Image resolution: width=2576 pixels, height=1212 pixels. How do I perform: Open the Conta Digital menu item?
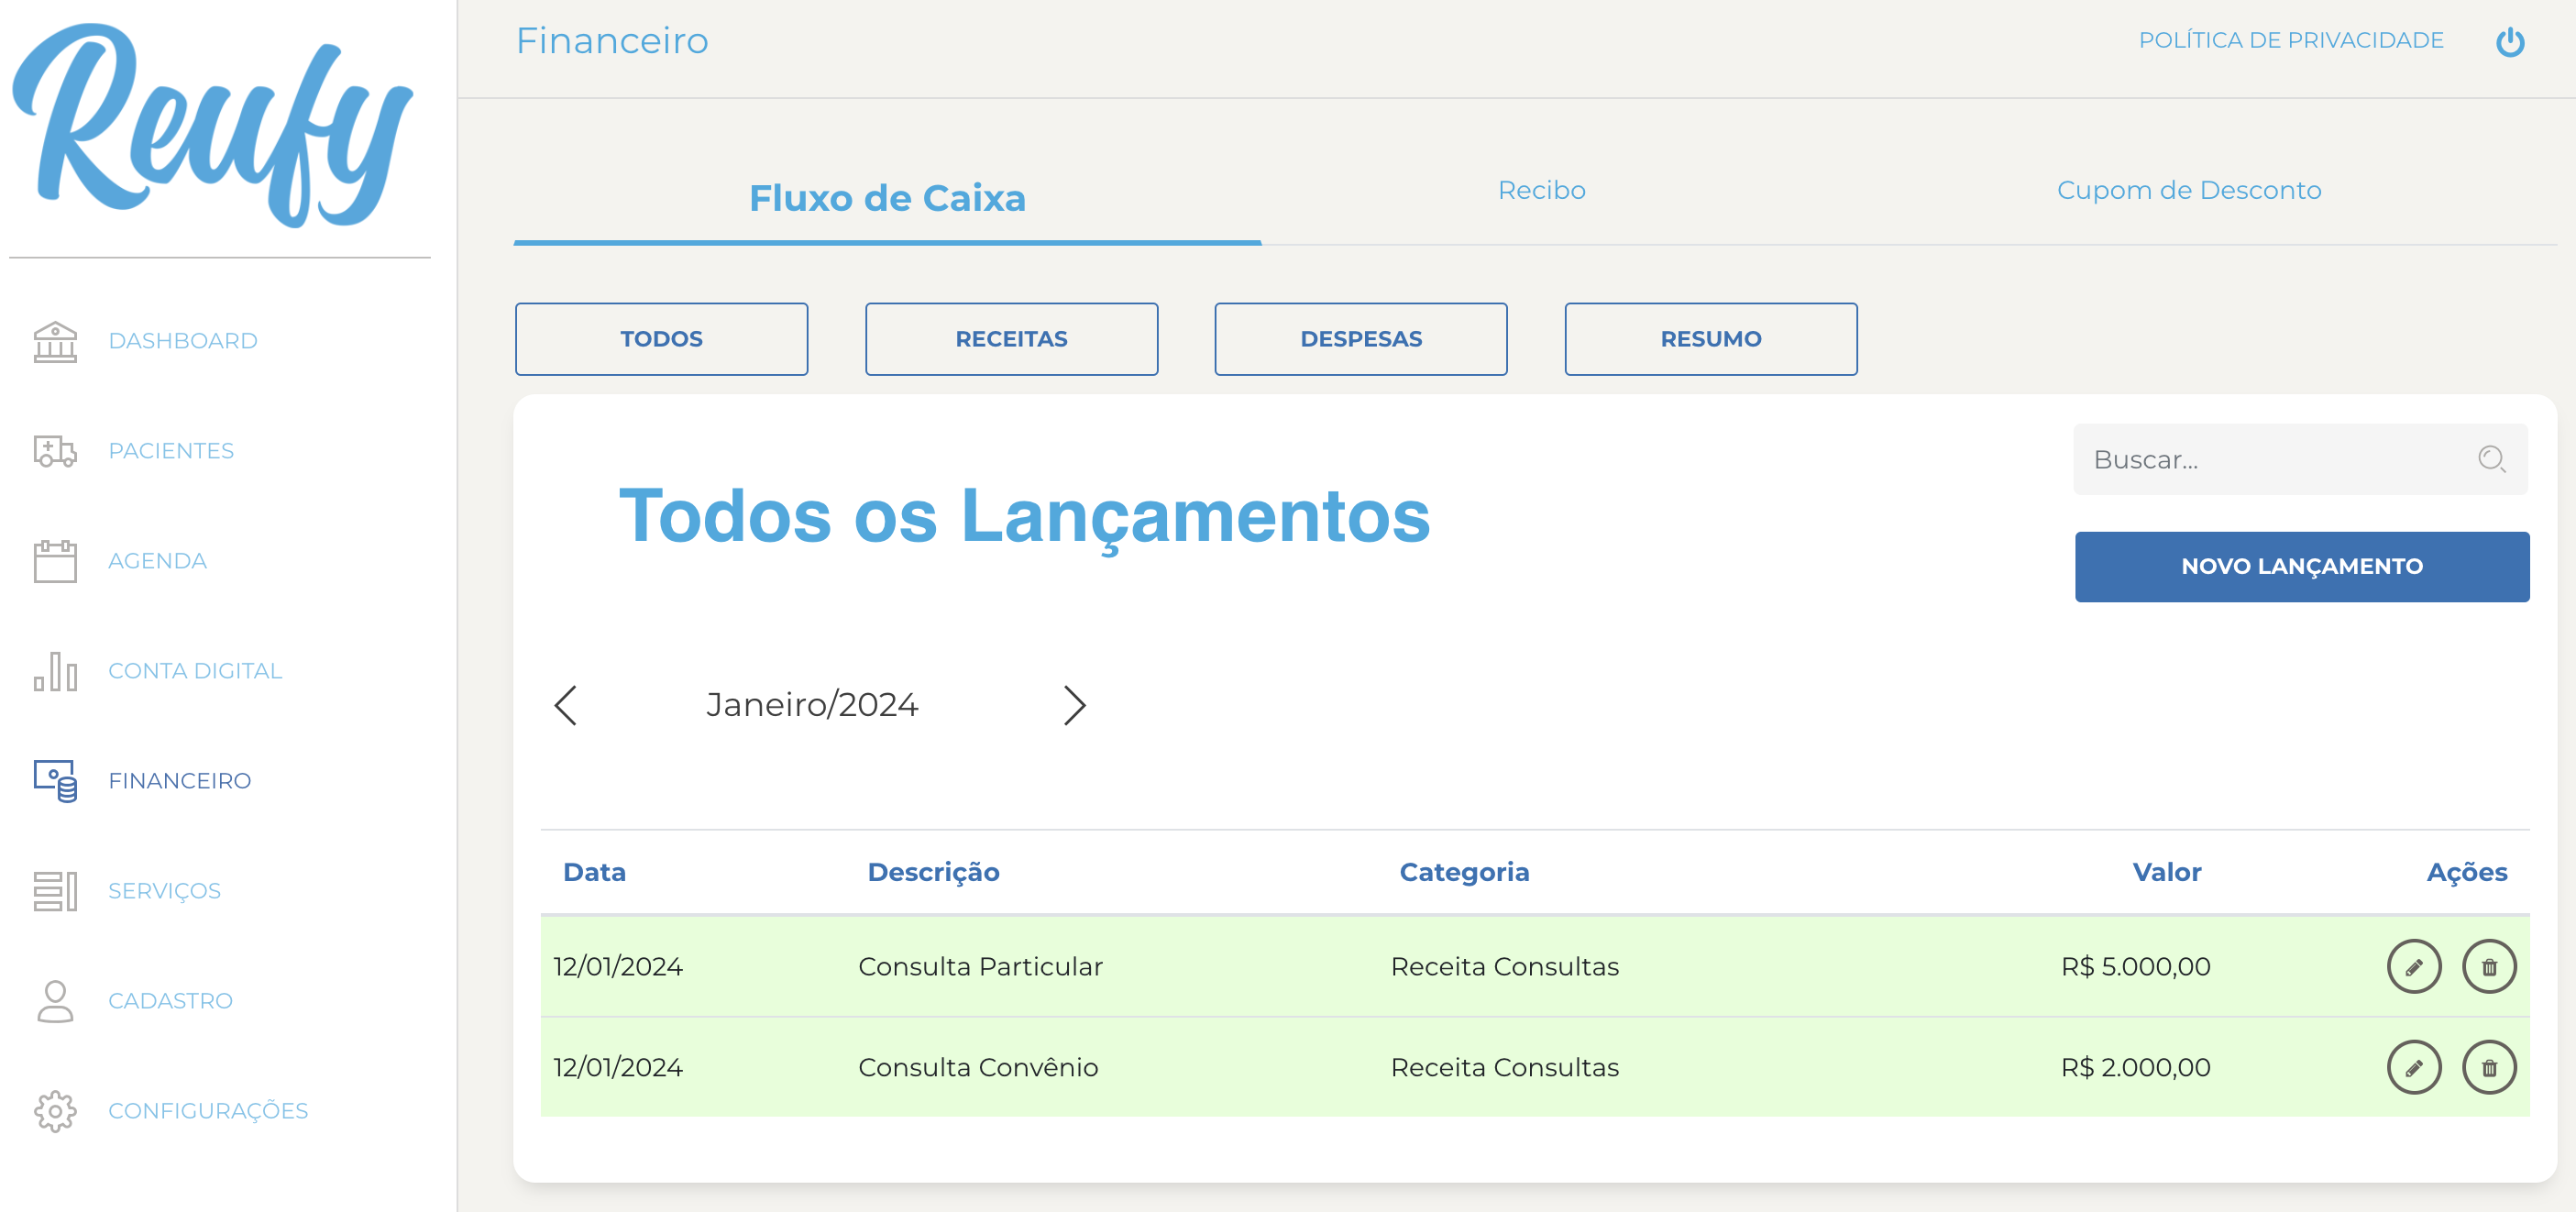coord(195,671)
